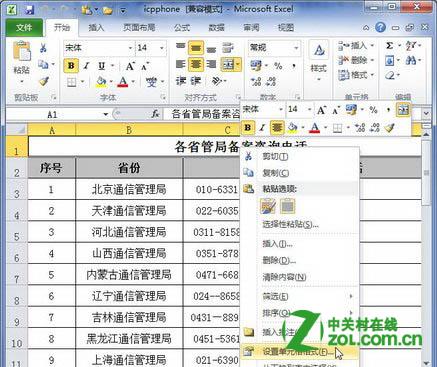Click the Borders icon in ribbon font group
The image size is (437, 367).
(71, 82)
